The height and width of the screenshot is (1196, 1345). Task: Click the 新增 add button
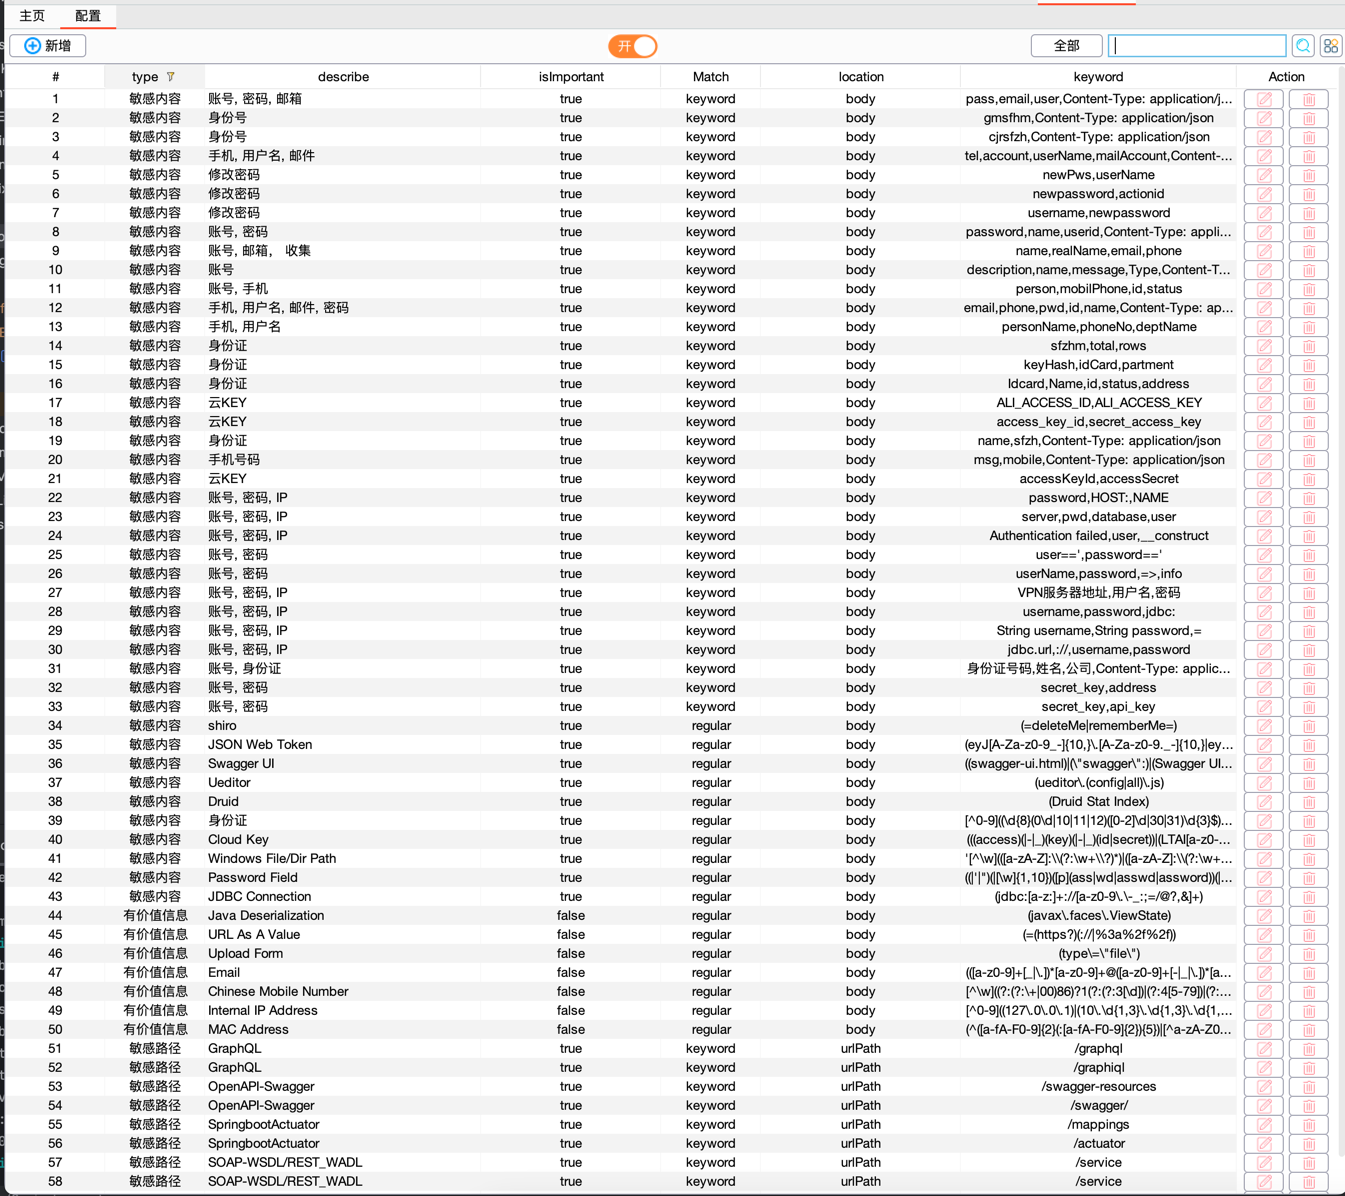[x=48, y=46]
